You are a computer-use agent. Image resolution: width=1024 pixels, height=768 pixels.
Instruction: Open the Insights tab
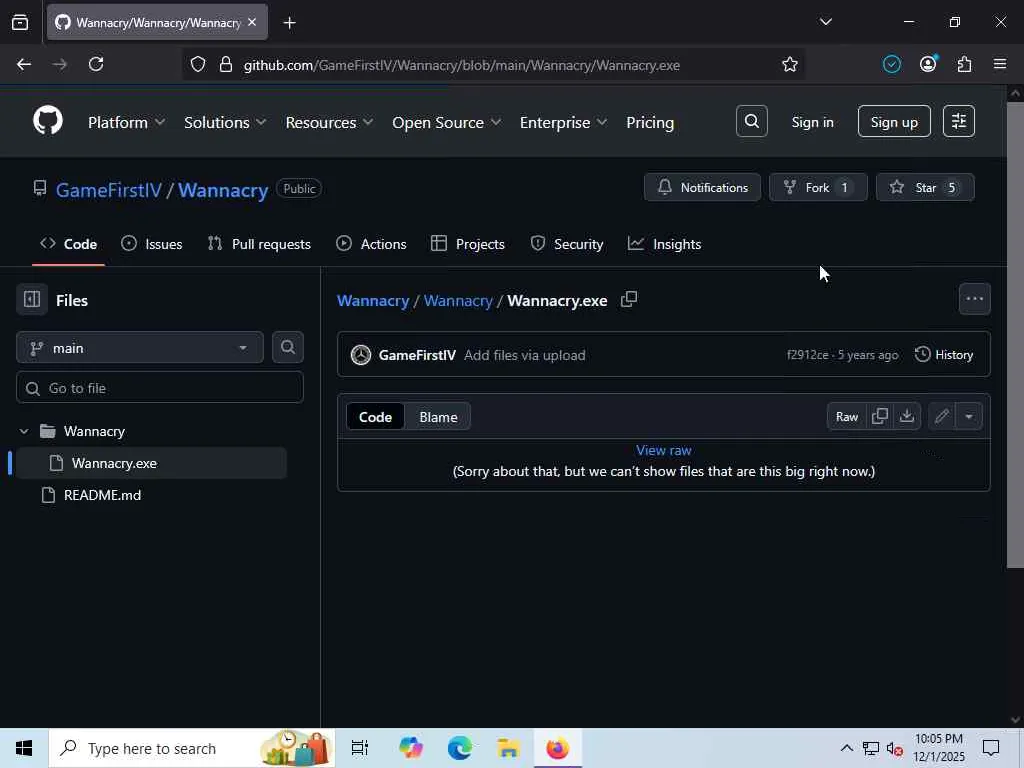[x=664, y=244]
